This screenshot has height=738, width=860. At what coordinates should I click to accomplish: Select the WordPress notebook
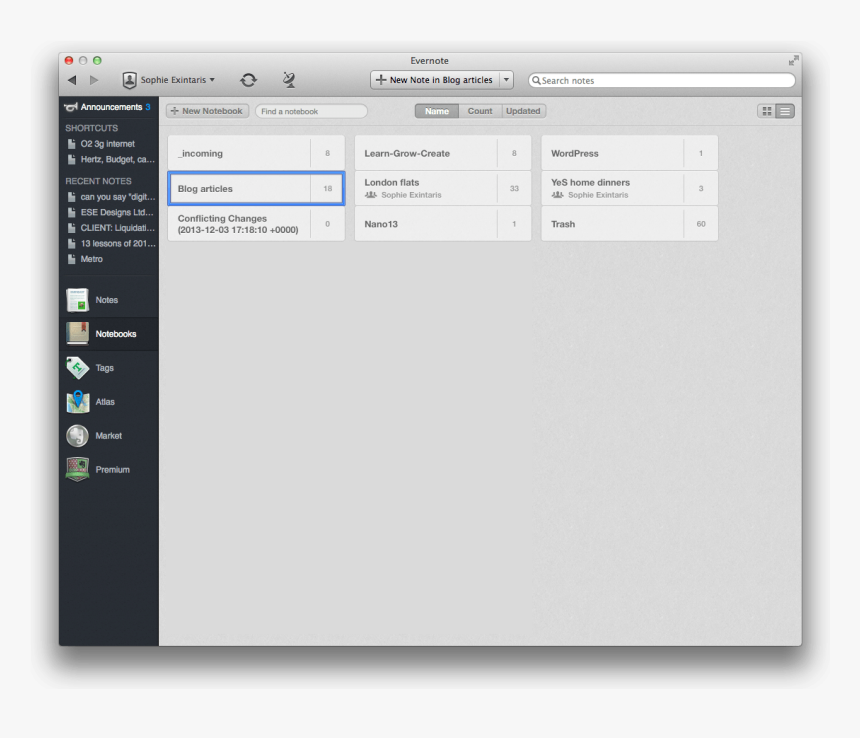(630, 154)
